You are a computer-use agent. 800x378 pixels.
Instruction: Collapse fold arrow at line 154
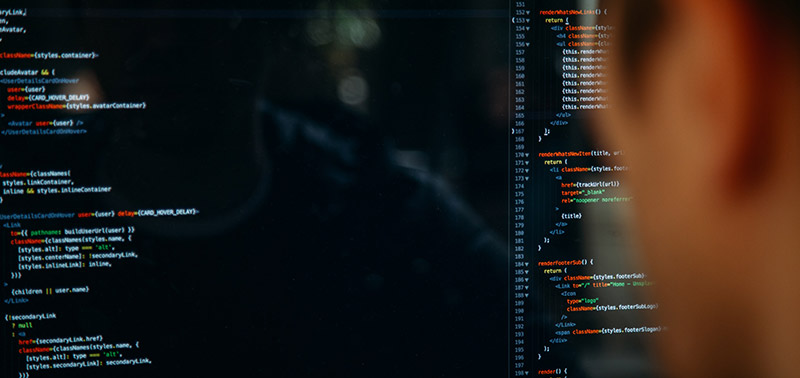(528, 29)
